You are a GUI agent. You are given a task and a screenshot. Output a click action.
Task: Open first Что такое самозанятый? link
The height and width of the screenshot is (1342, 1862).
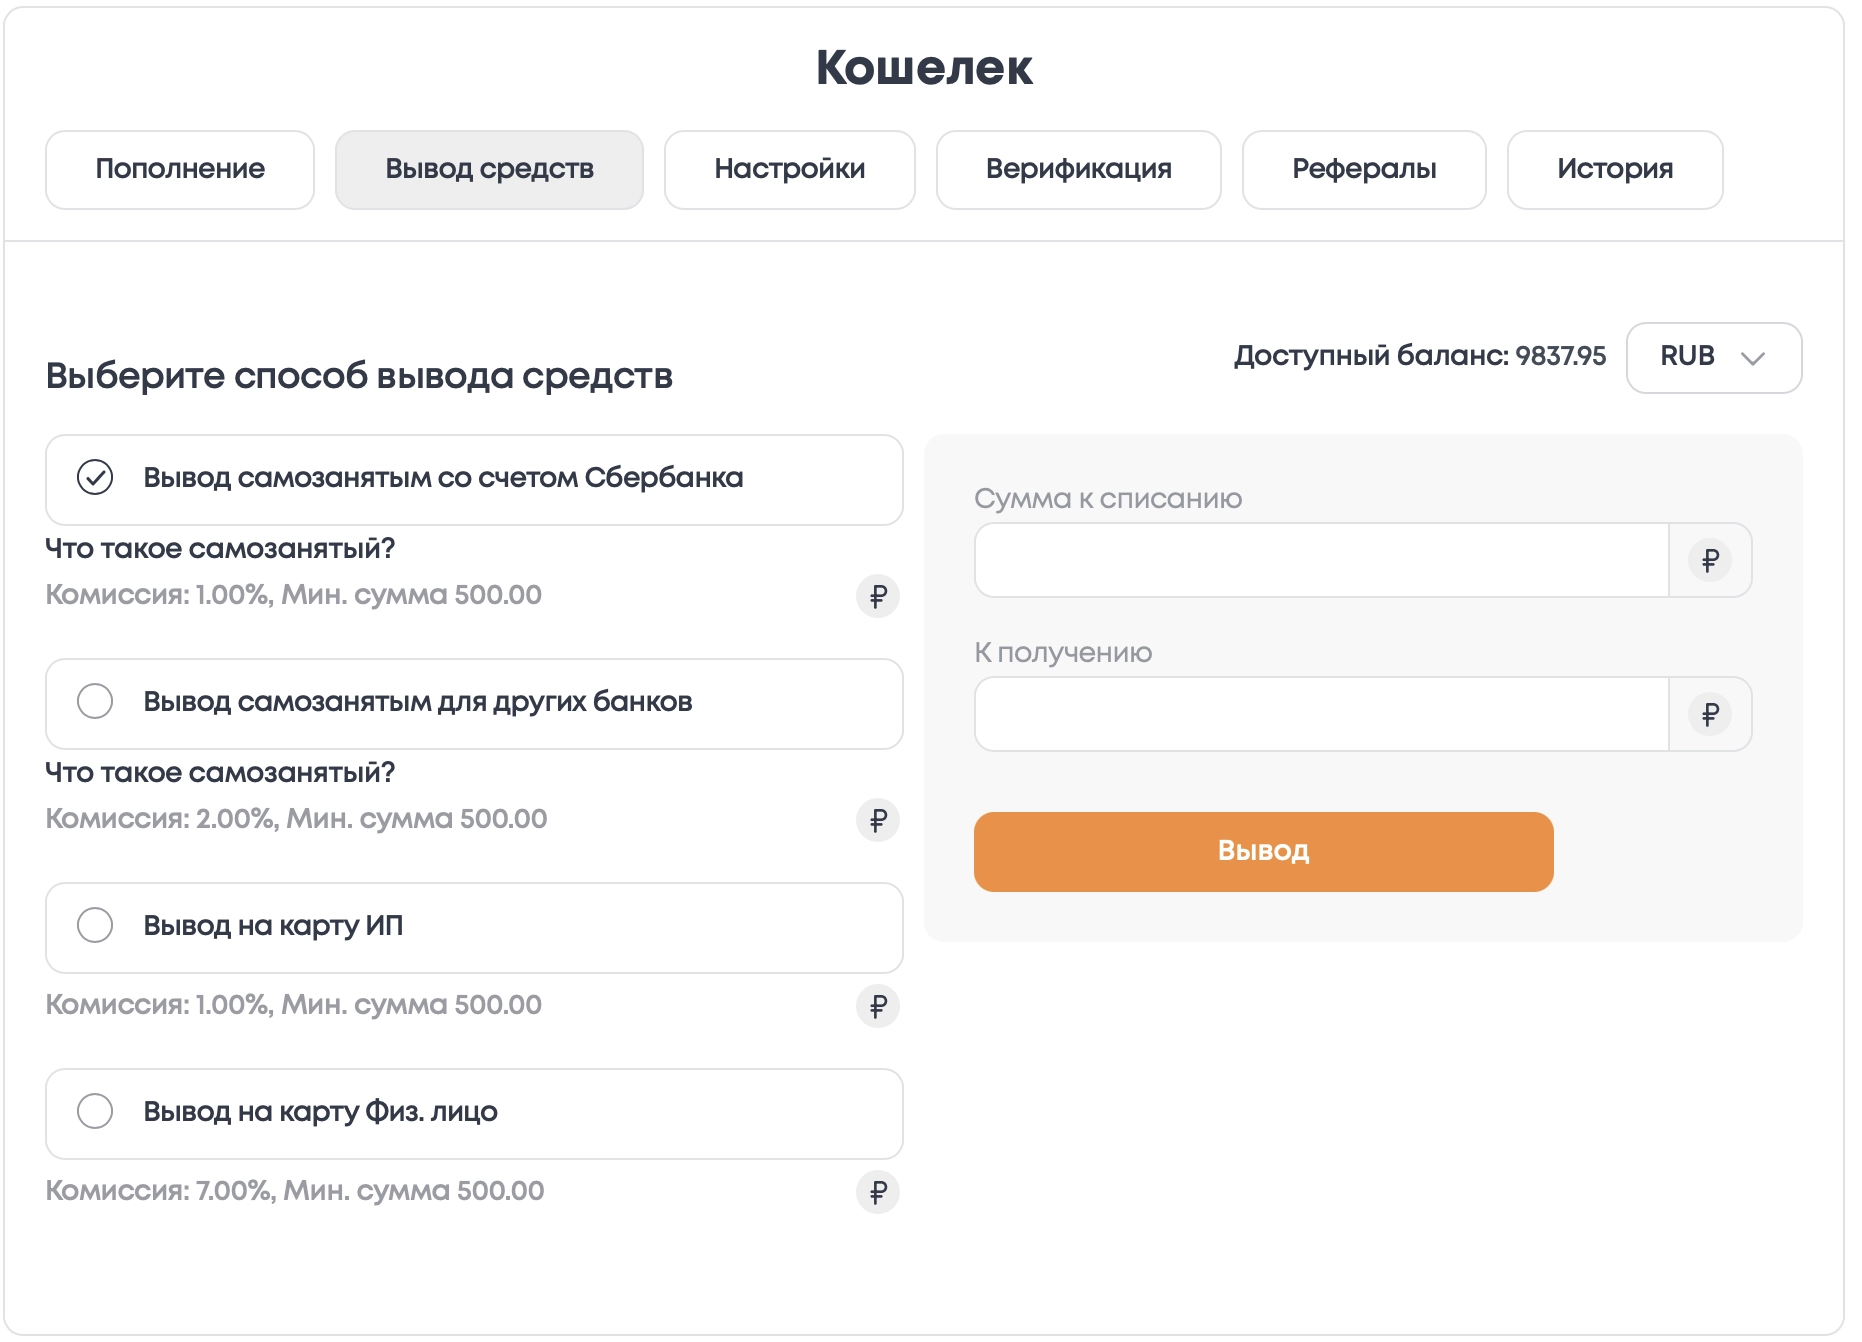[x=220, y=549]
